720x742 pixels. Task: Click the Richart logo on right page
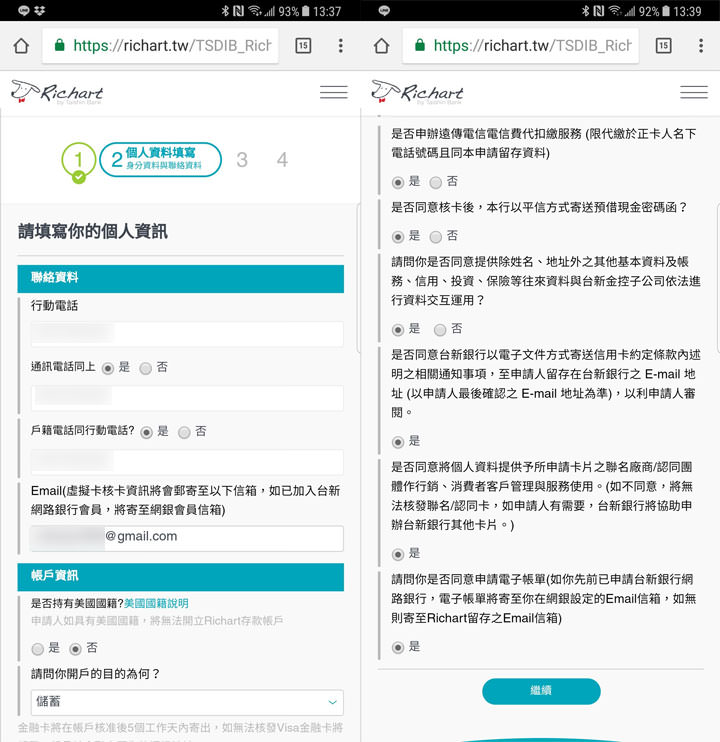pos(417,92)
